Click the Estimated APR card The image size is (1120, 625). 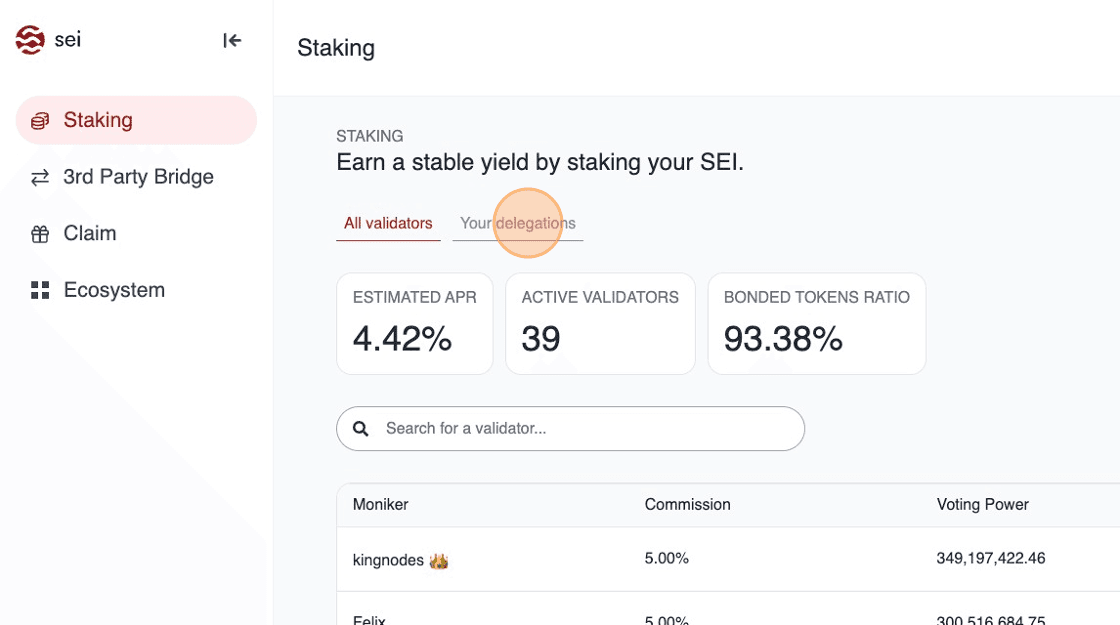point(414,324)
